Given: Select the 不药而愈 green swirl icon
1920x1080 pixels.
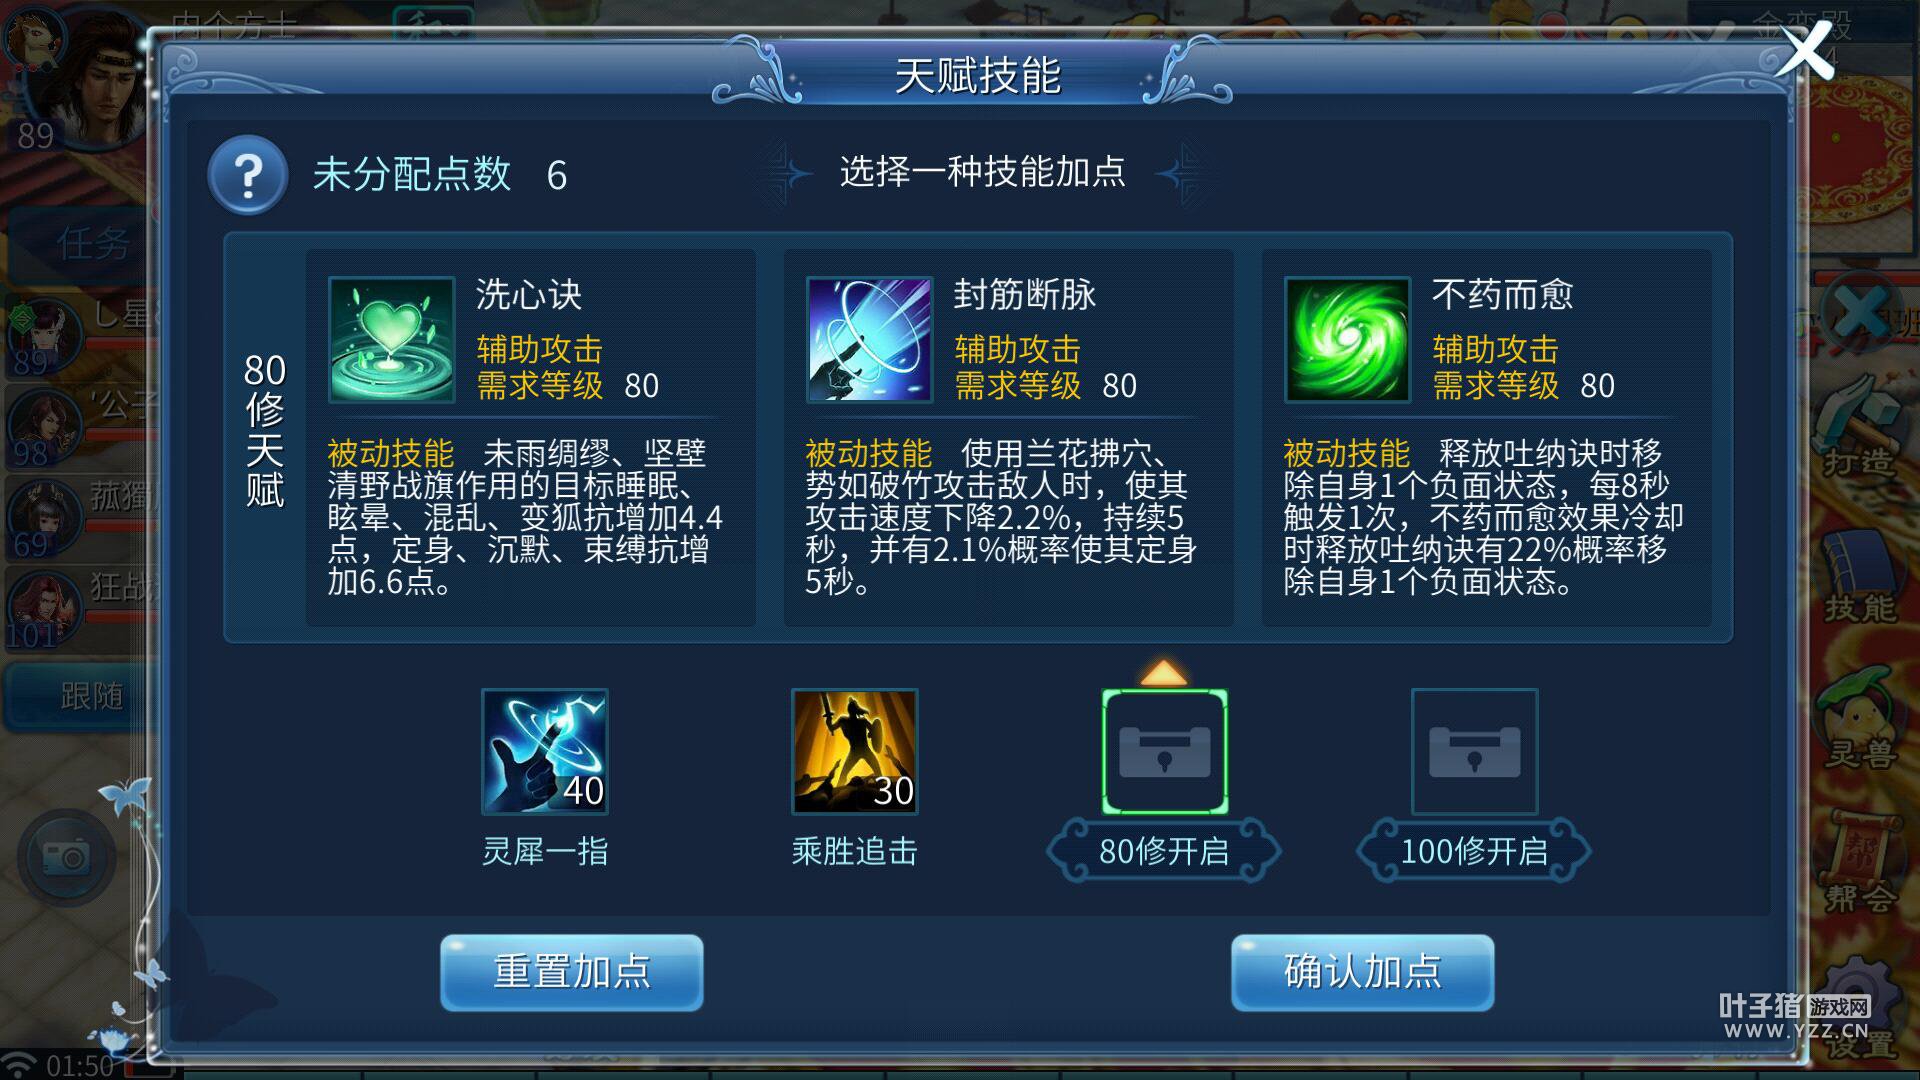Looking at the screenshot, I should (x=1347, y=340).
